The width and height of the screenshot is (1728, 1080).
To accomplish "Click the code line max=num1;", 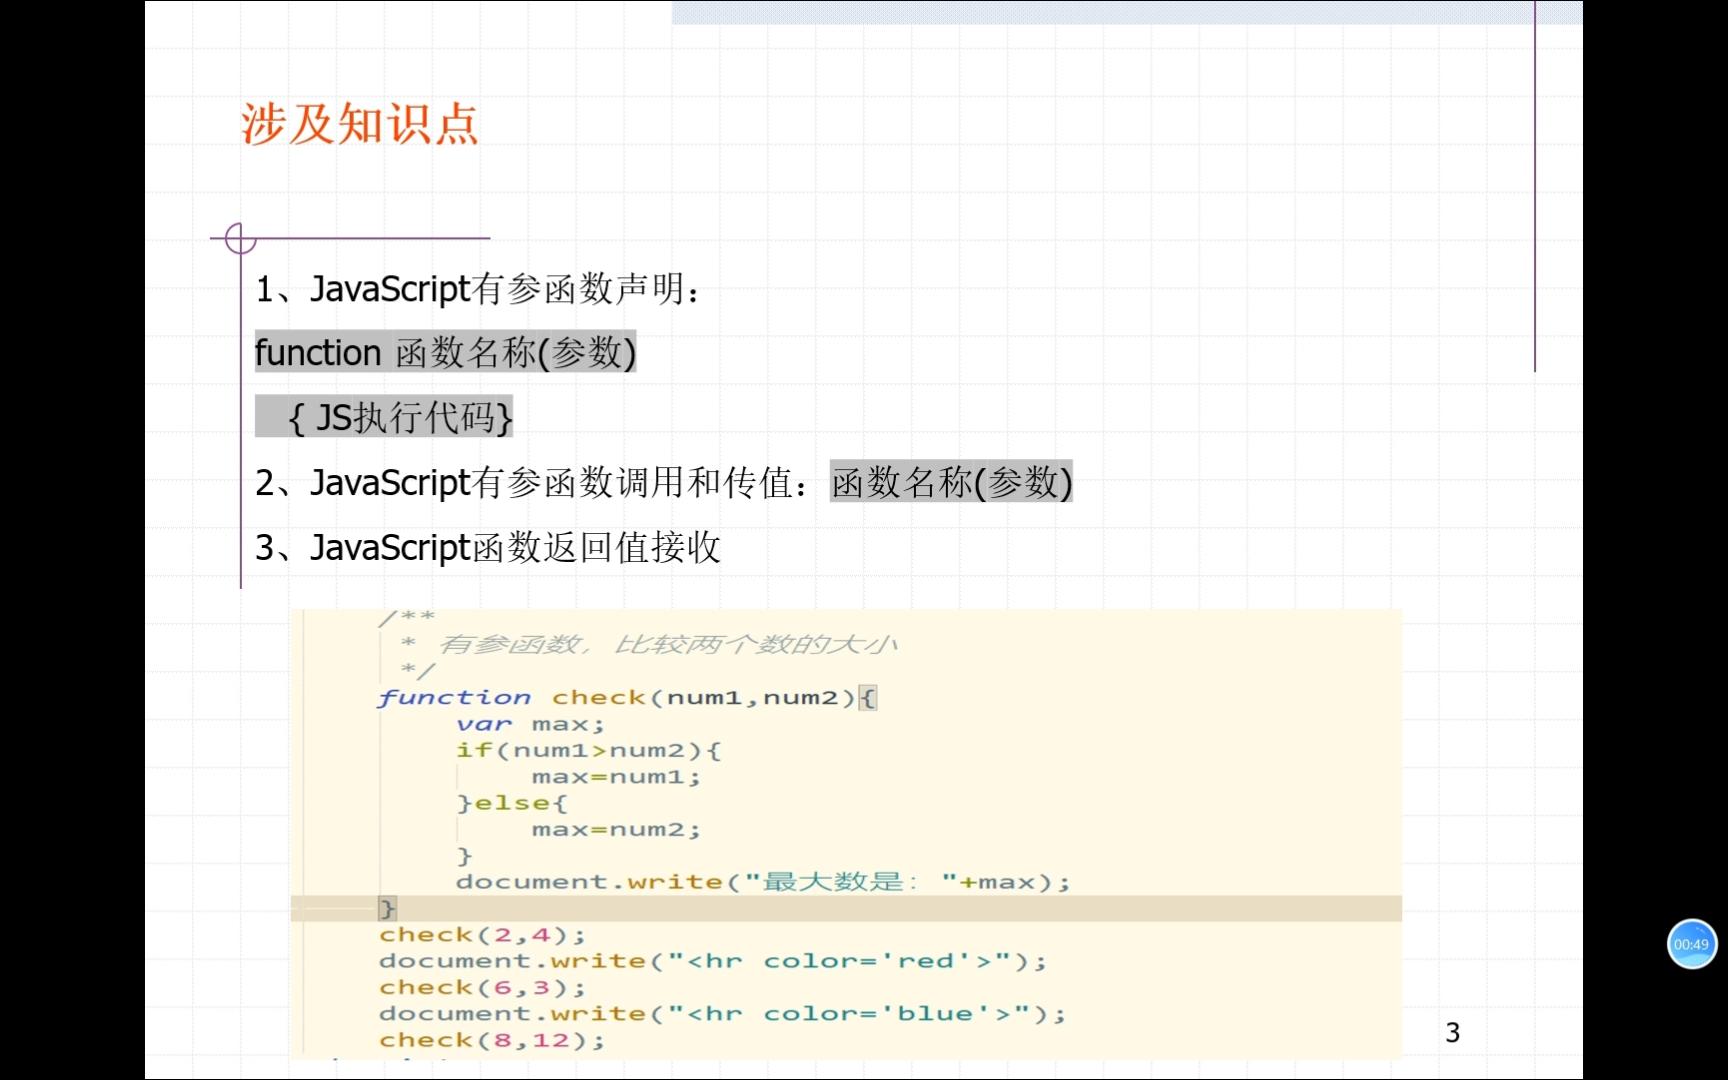I will pos(616,777).
